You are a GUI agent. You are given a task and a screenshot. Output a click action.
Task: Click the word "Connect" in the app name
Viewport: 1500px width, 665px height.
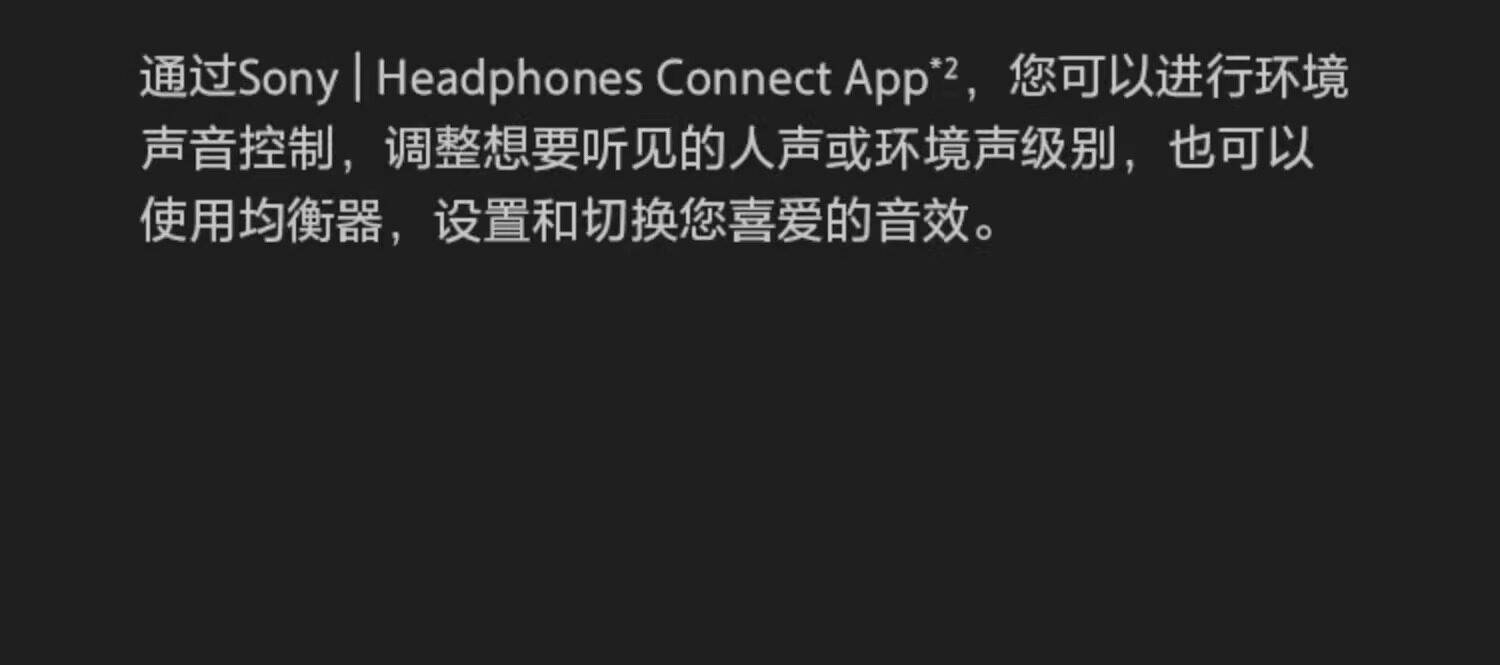point(743,80)
